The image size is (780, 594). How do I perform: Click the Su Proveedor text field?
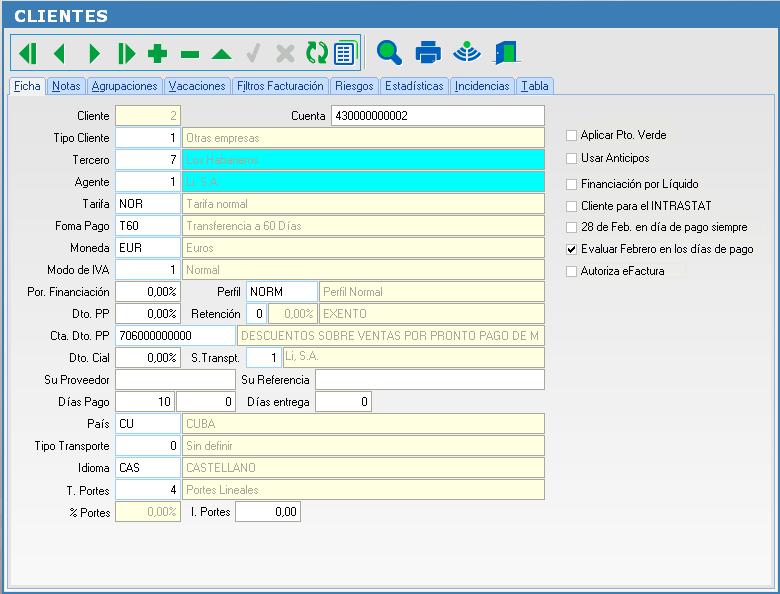pos(175,380)
